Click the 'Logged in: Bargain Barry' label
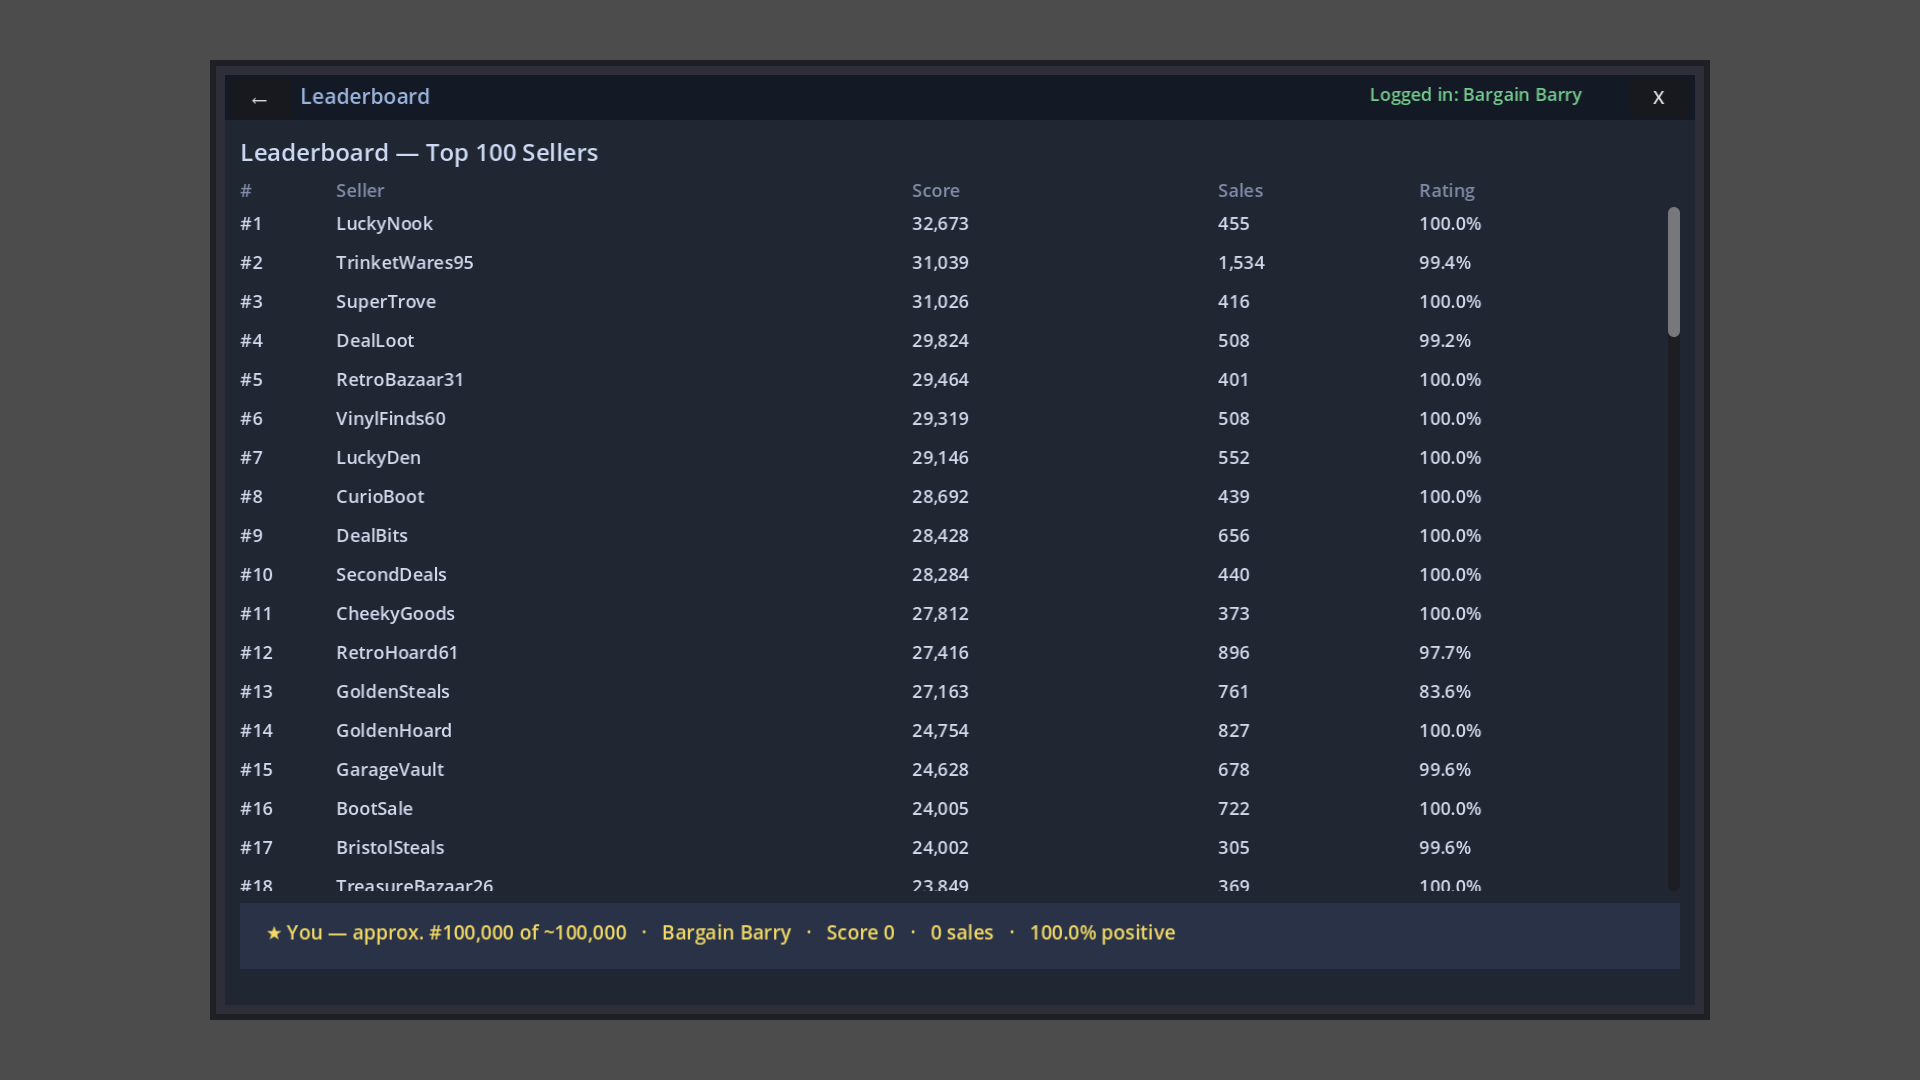Image resolution: width=1920 pixels, height=1080 pixels. tap(1475, 95)
